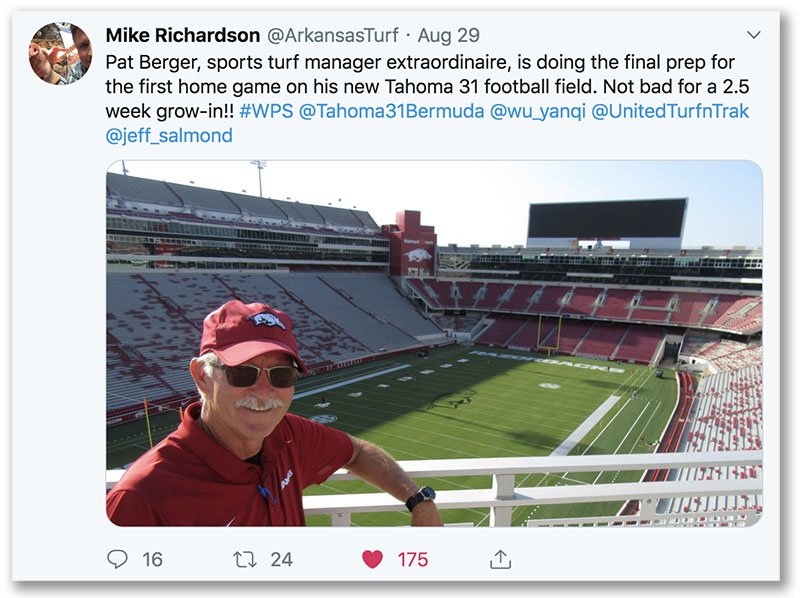The image size is (800, 598).
Task: Go to the @wu_yanqi mention
Action: pos(538,110)
